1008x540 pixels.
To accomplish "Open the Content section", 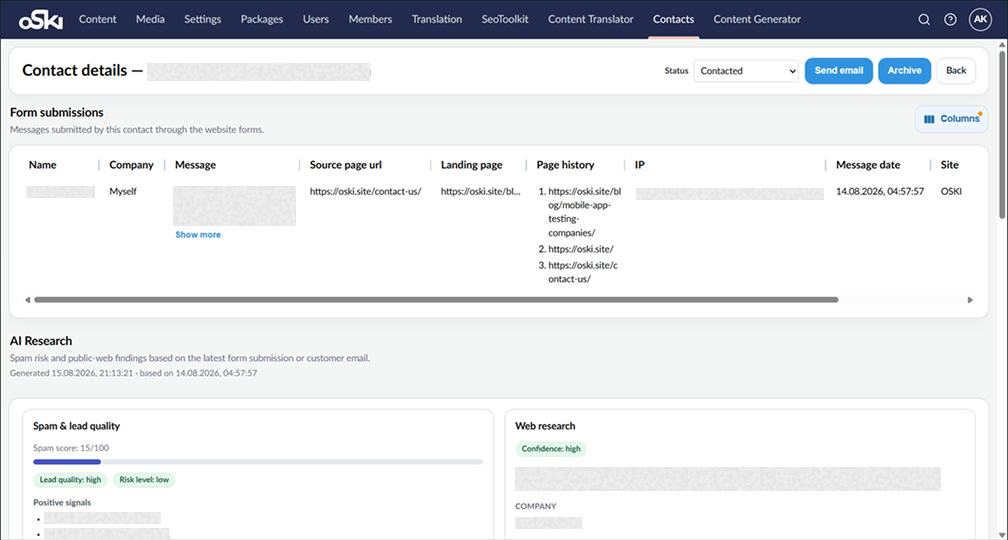I will 98,19.
